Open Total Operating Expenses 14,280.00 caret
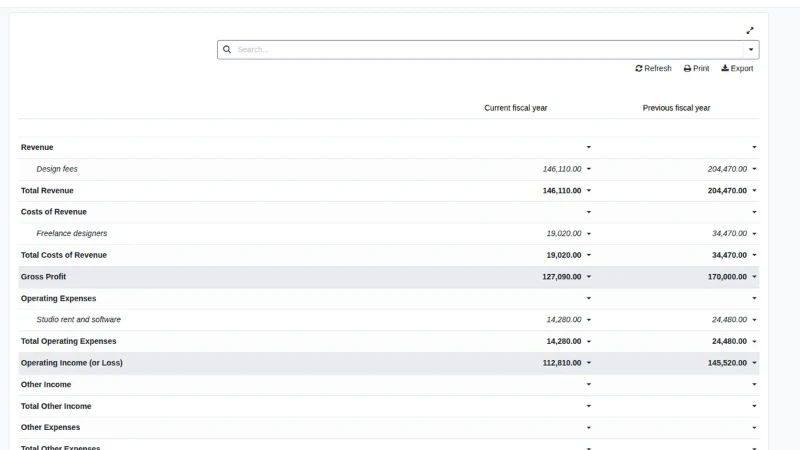Viewport: 800px width, 450px height. [589, 341]
